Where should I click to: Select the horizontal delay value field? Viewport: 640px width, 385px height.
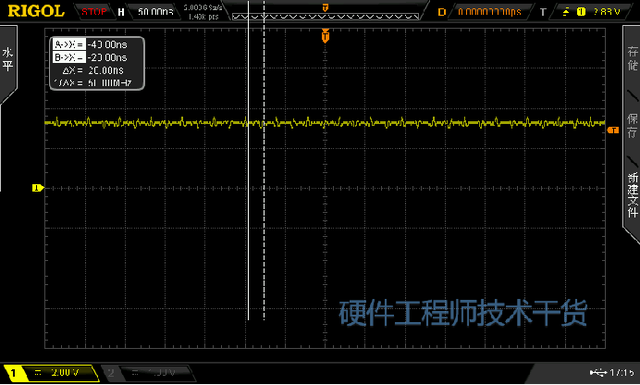tap(489, 12)
